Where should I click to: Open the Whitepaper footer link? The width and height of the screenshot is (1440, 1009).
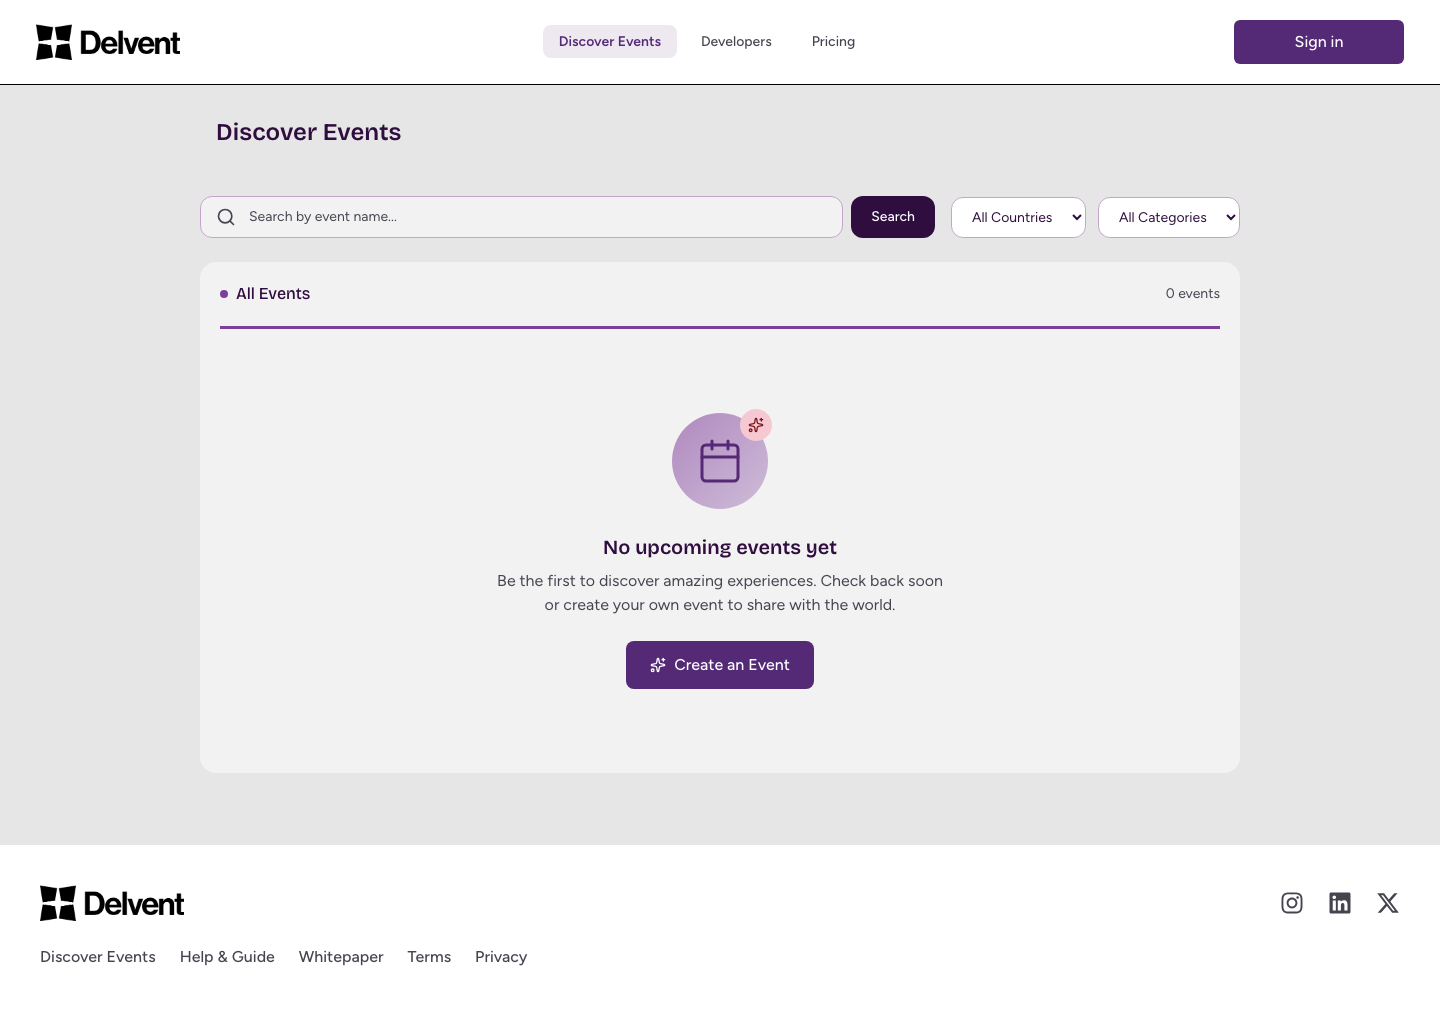(341, 957)
